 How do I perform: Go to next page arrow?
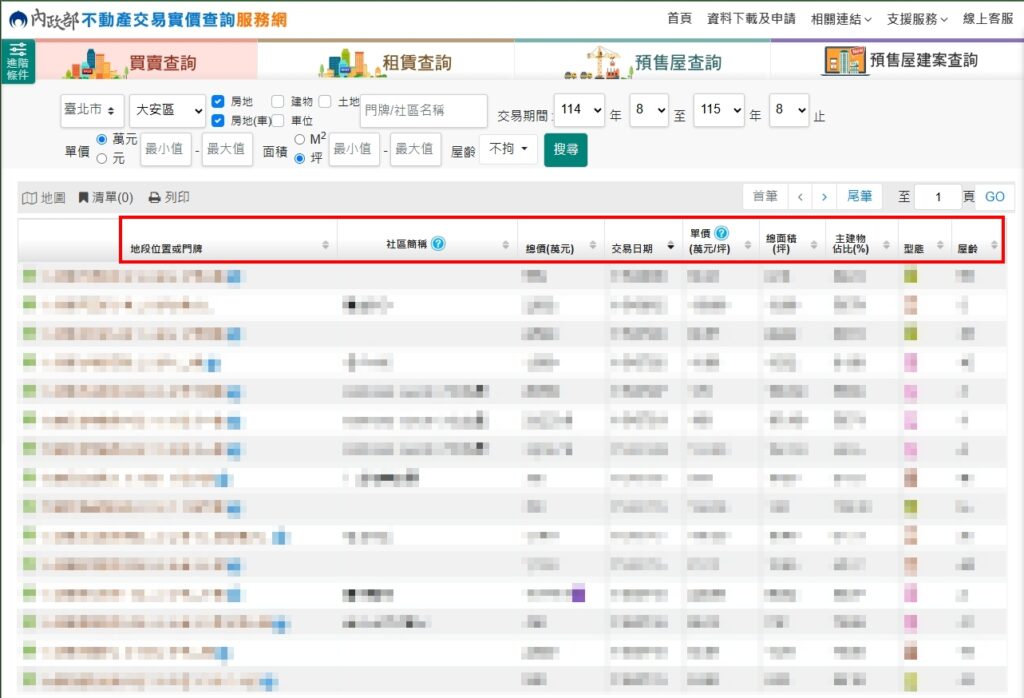(824, 197)
